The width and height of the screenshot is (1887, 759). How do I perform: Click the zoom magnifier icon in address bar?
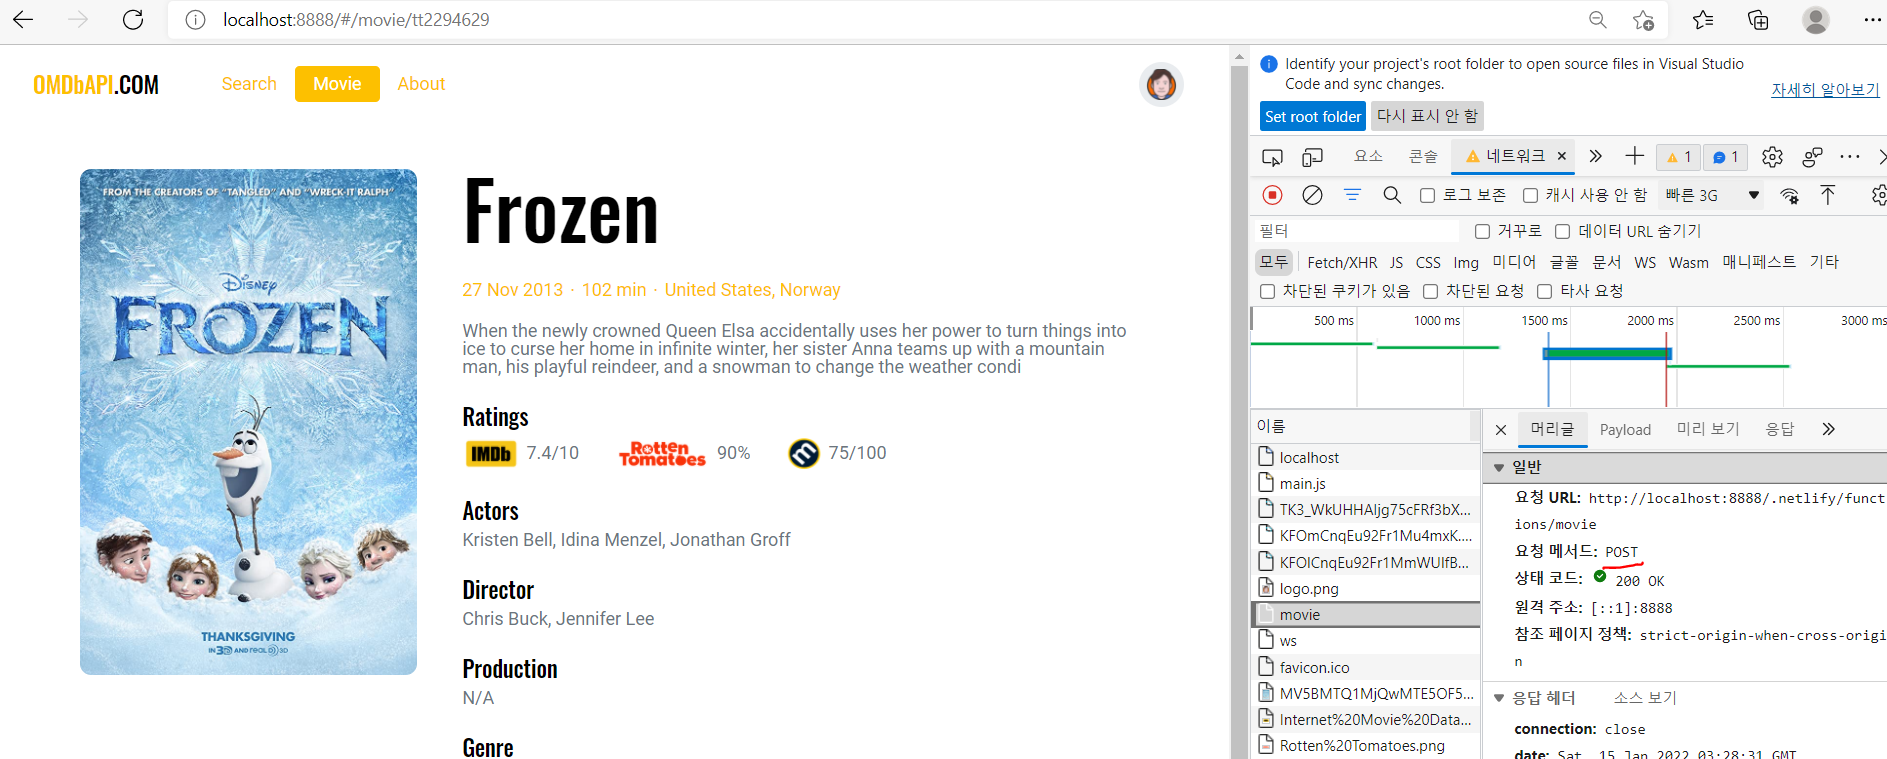tap(1598, 20)
